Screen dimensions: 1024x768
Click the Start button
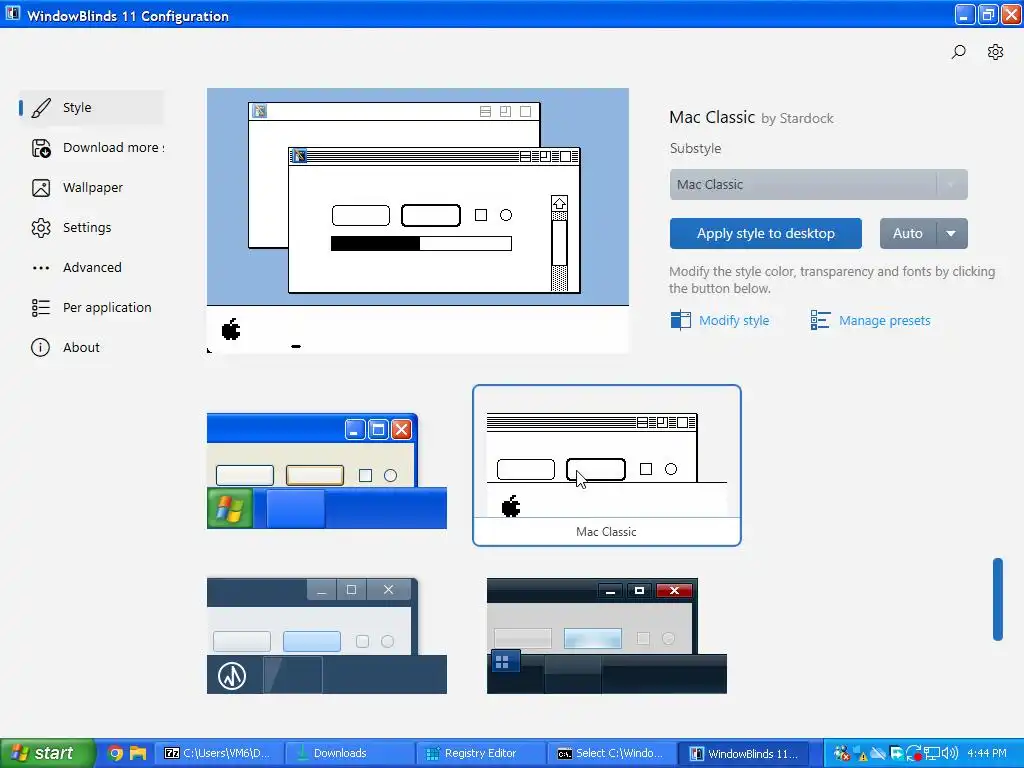point(47,753)
